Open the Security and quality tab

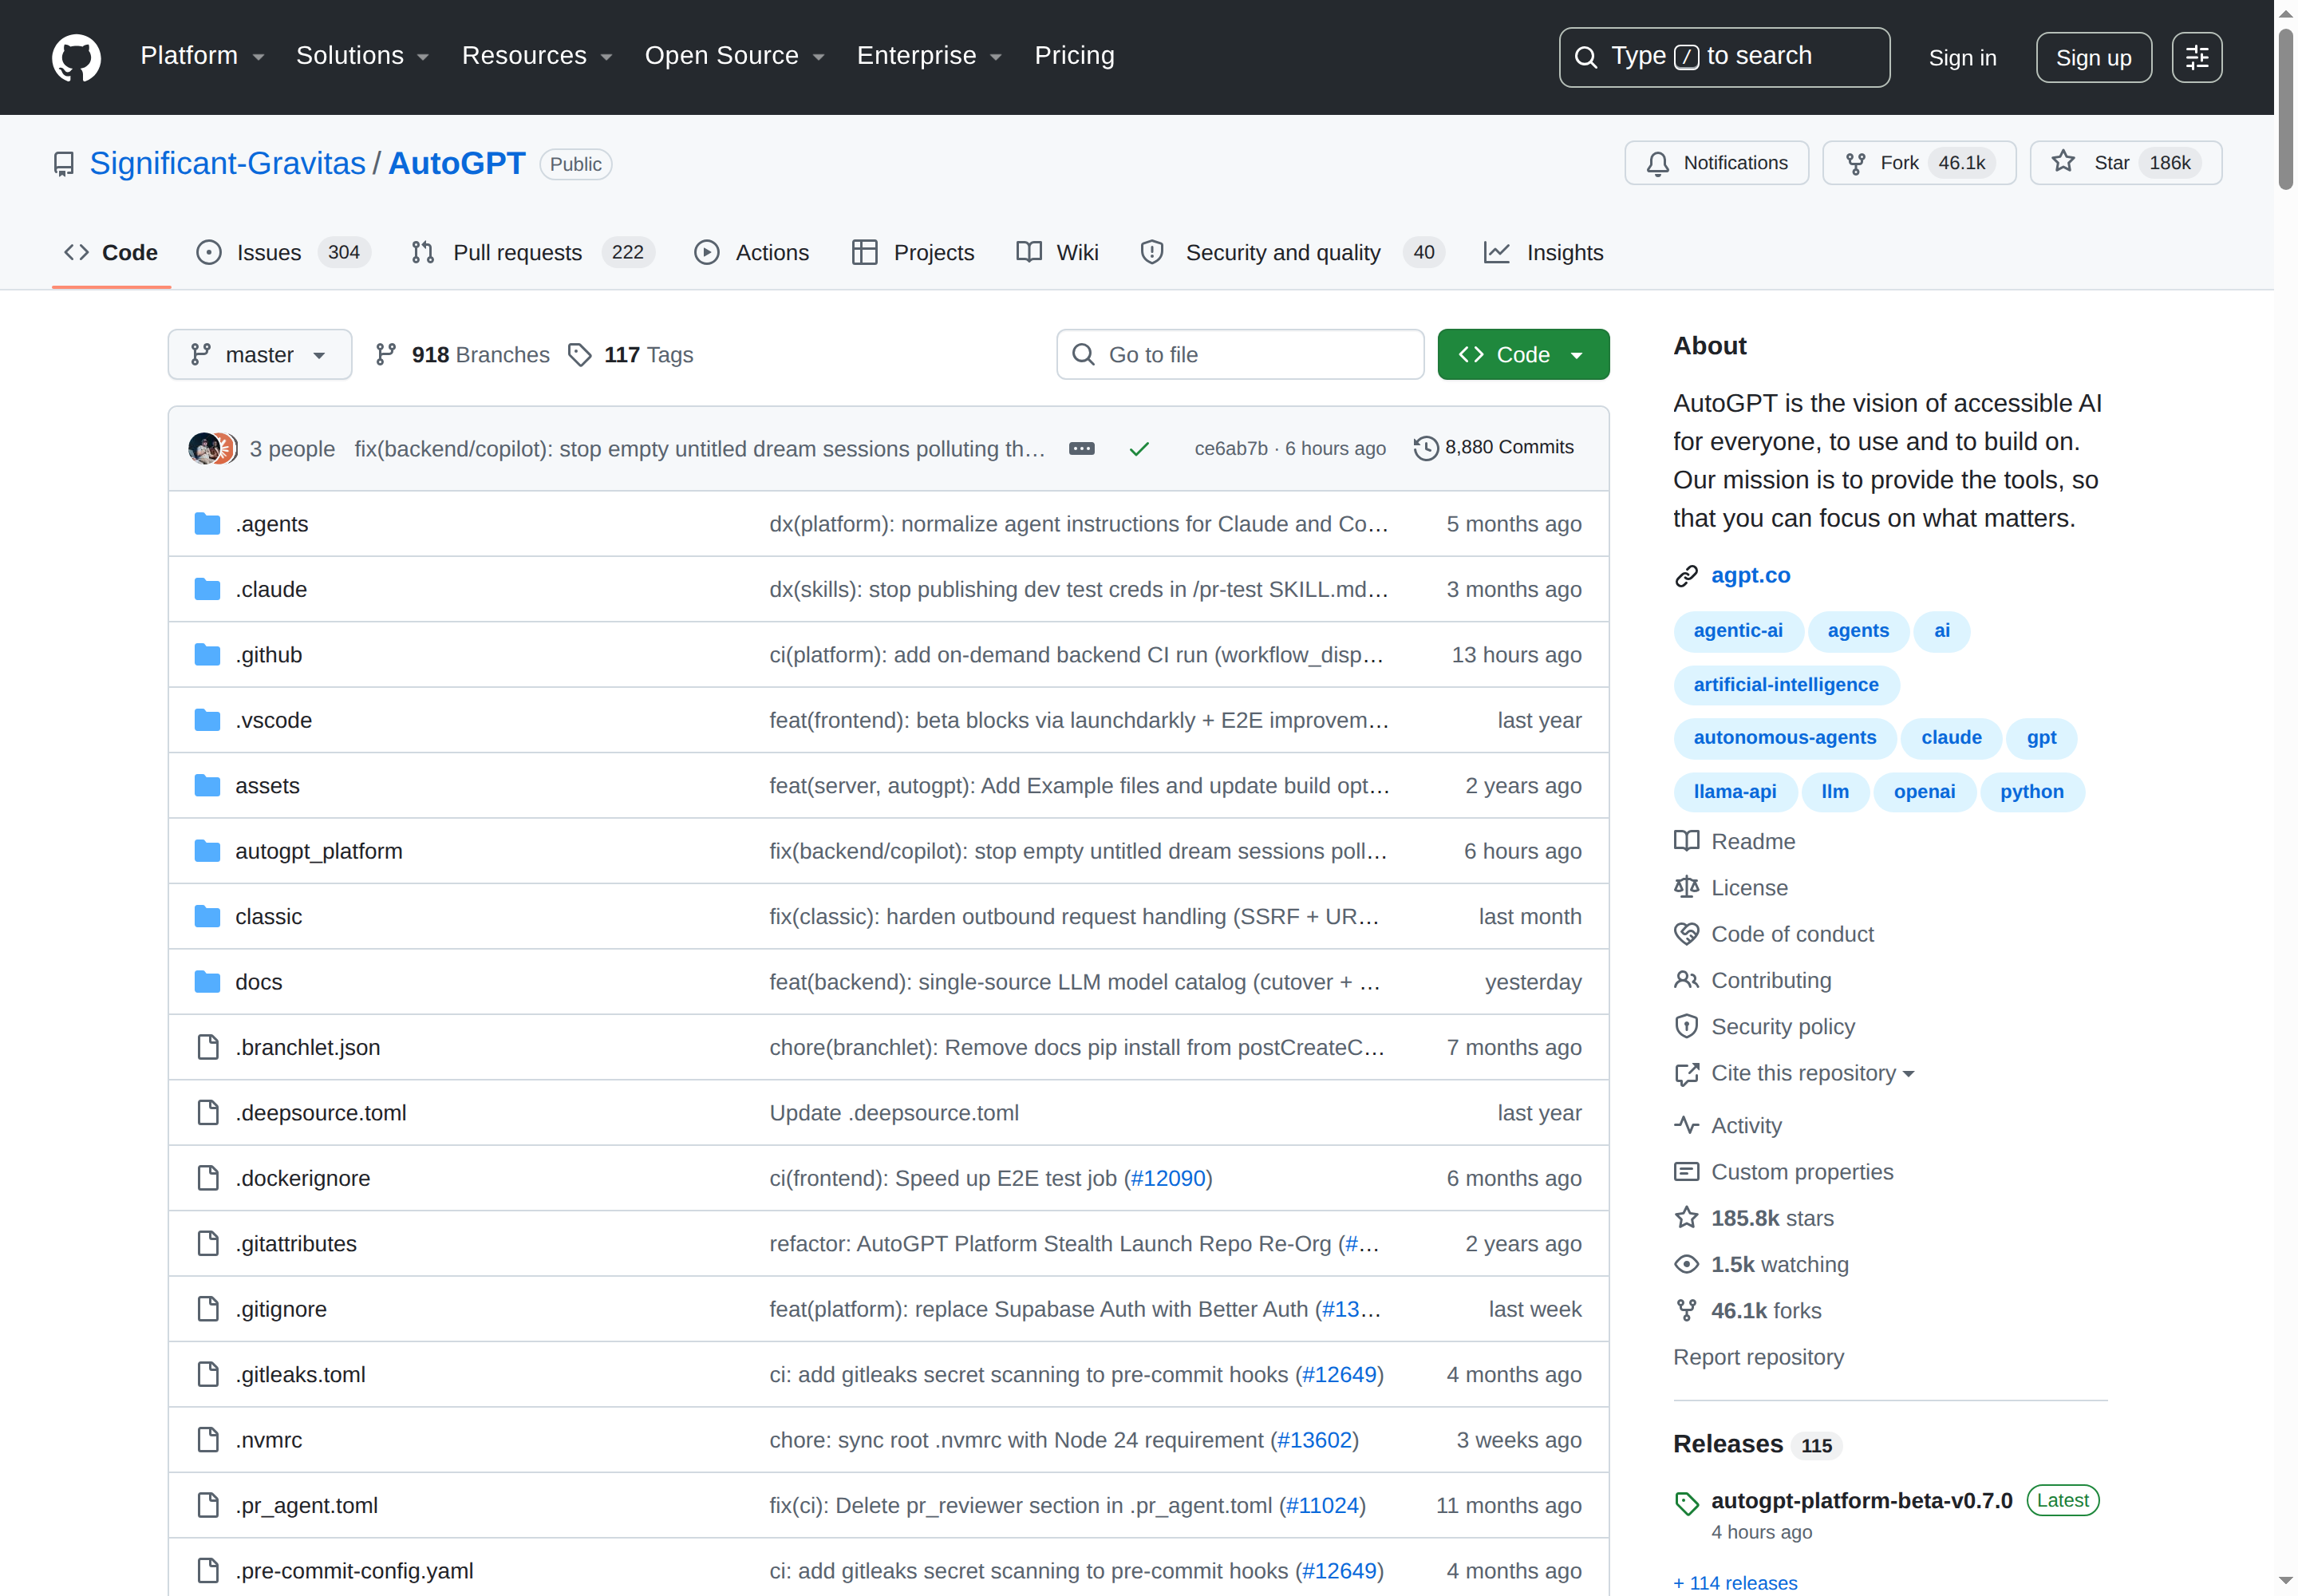click(x=1291, y=253)
